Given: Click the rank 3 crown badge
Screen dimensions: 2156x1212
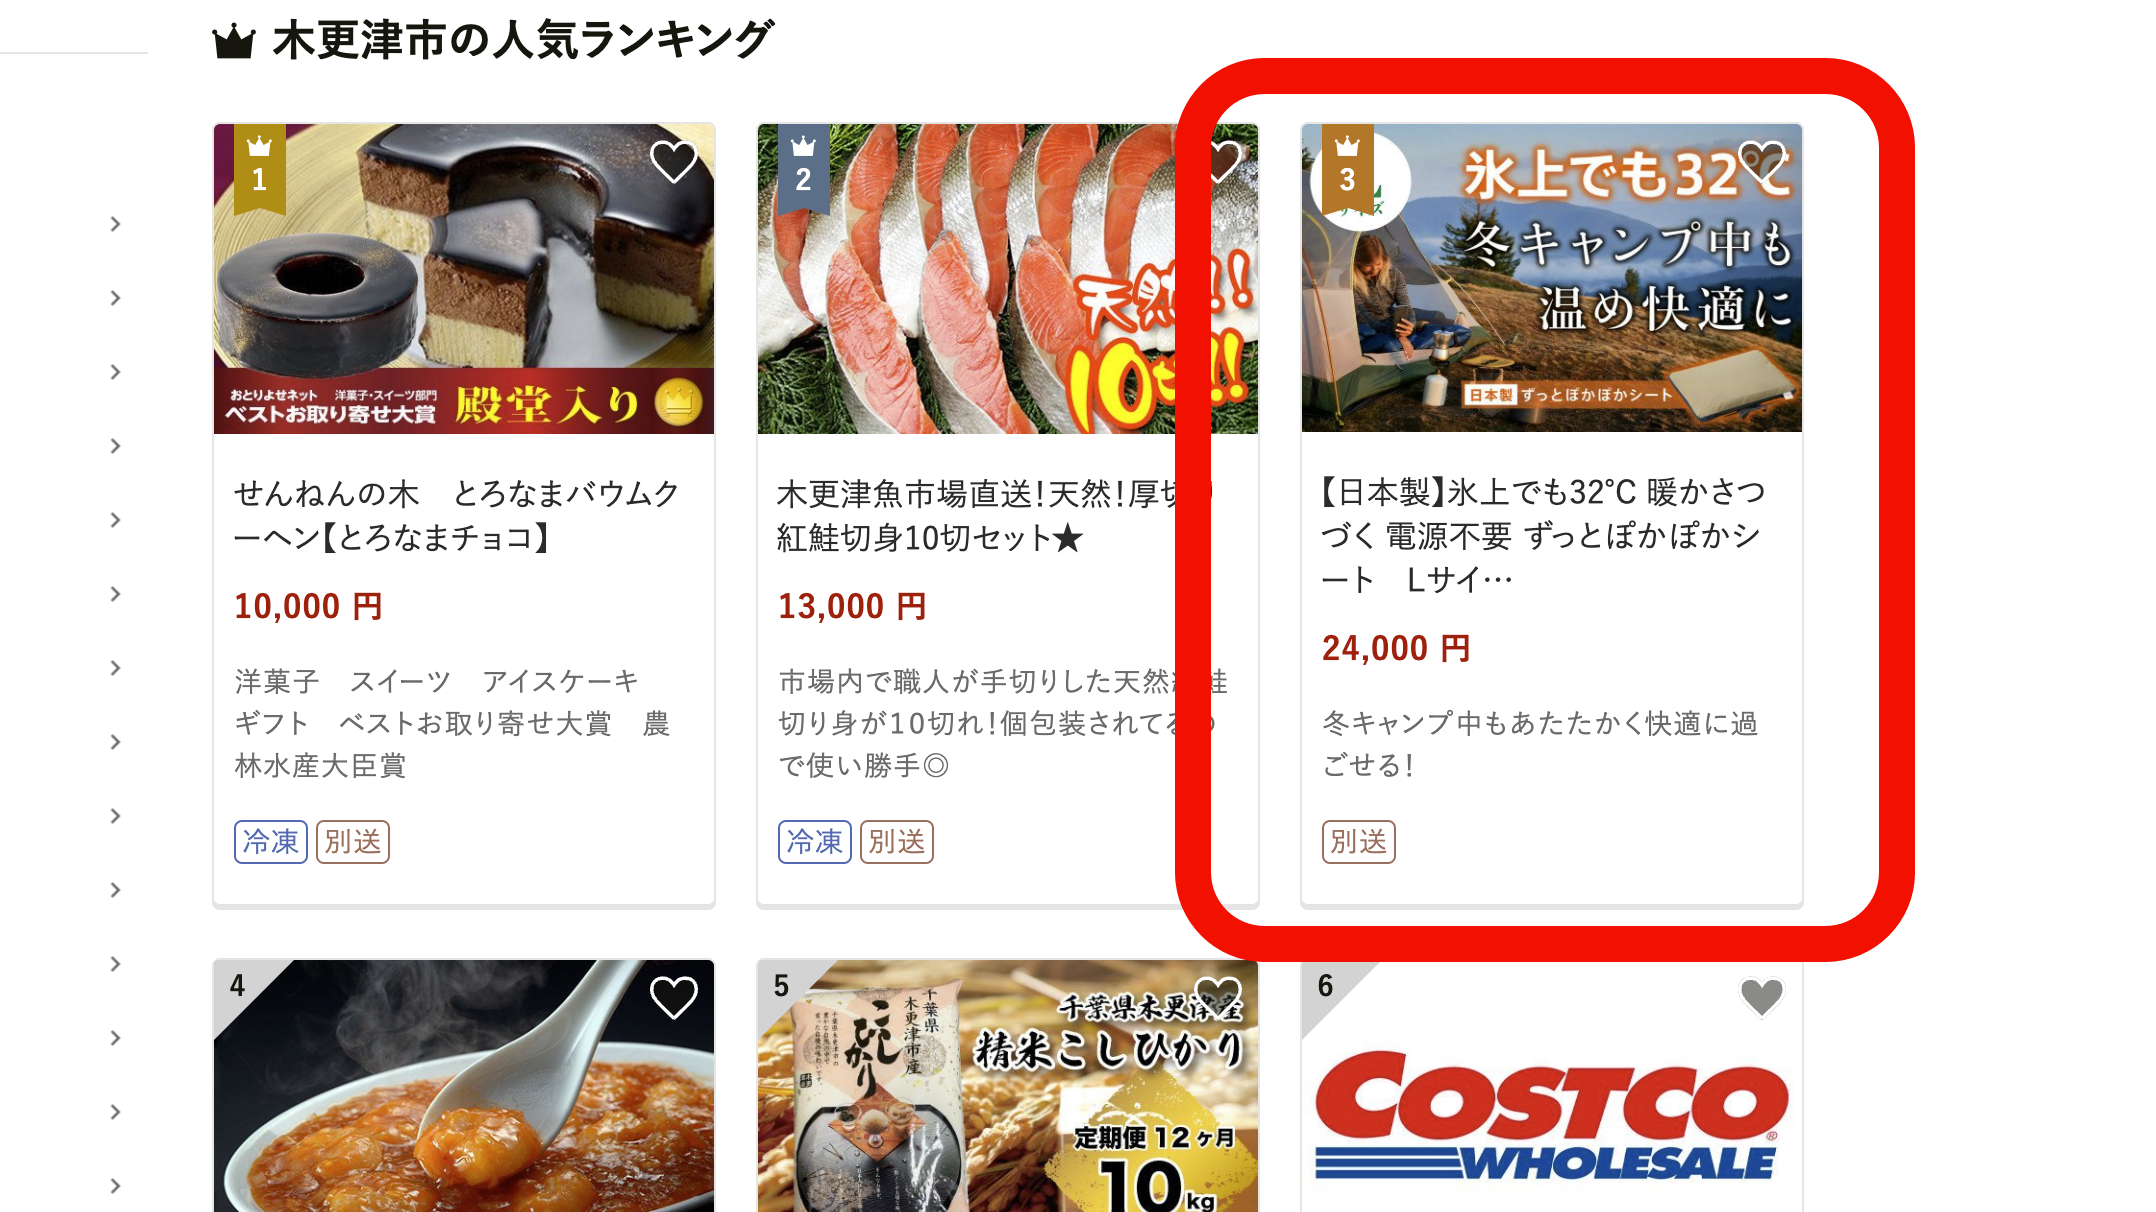Looking at the screenshot, I should 1348,168.
